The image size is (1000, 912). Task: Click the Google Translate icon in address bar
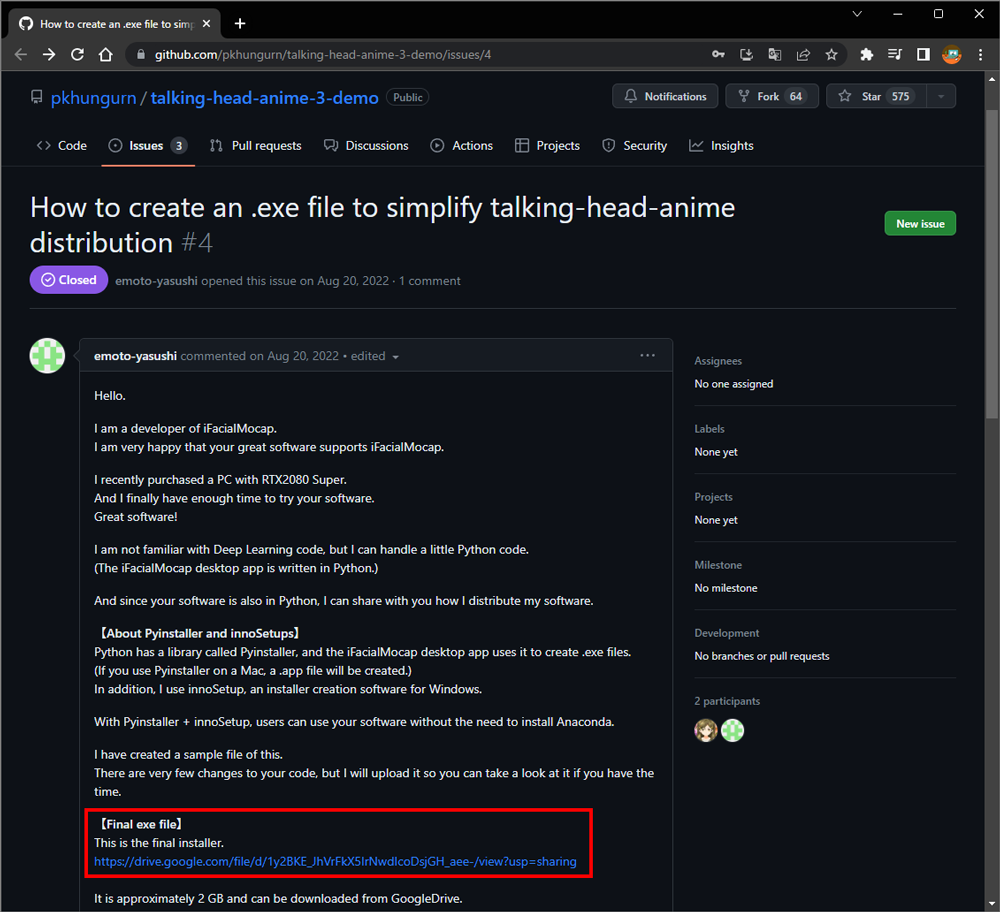click(775, 55)
